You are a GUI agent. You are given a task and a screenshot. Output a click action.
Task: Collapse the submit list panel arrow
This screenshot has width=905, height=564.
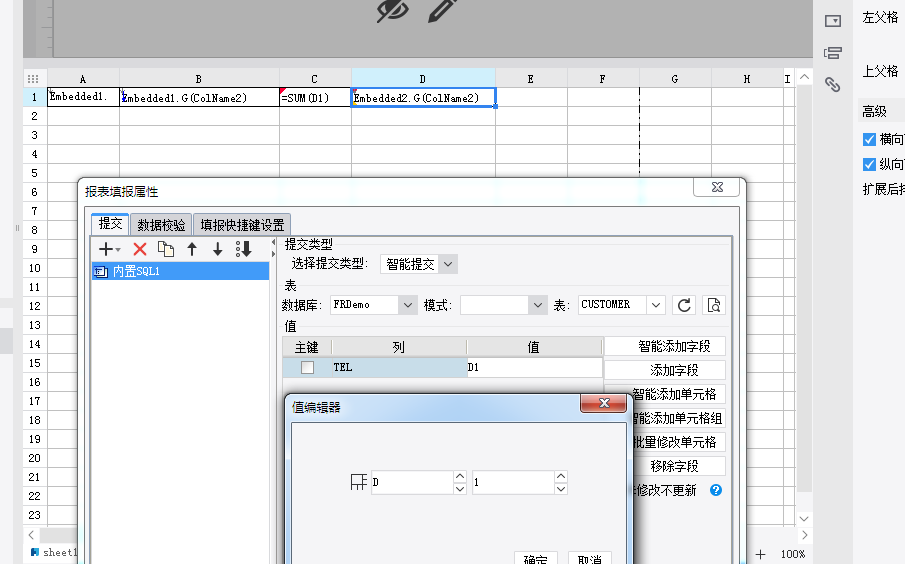[x=274, y=242]
